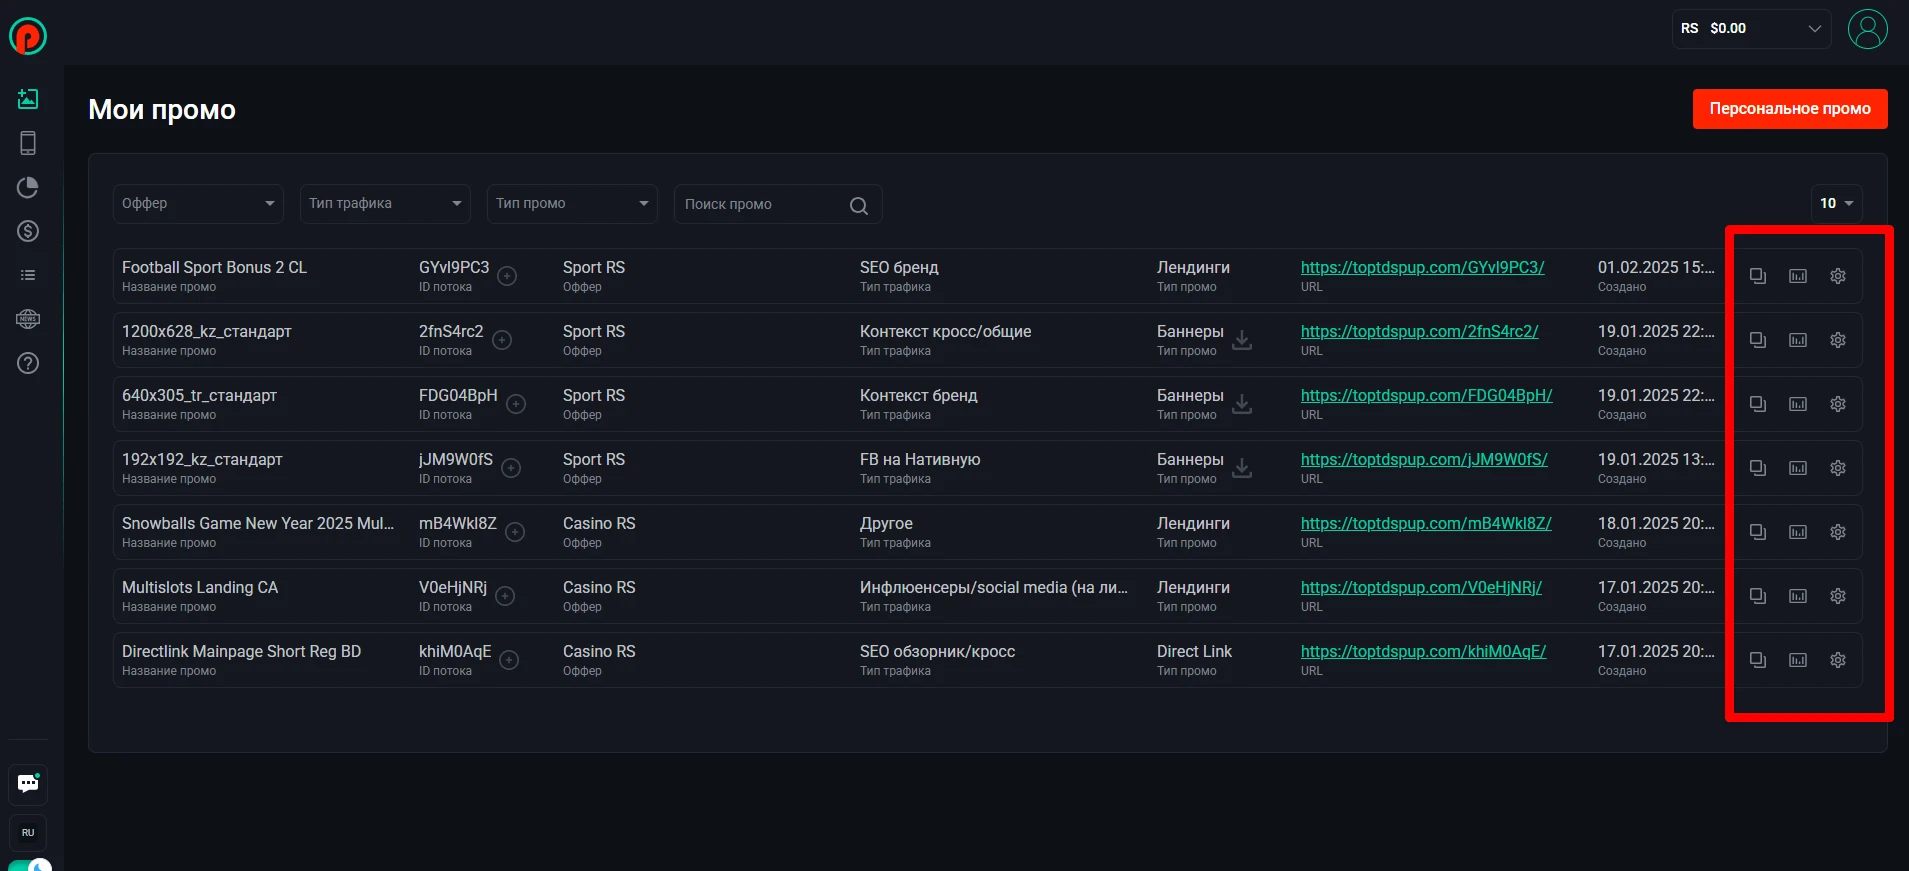The height and width of the screenshot is (871, 1909).
Task: Expand the Тип трафика filter dropdown
Action: 385,203
